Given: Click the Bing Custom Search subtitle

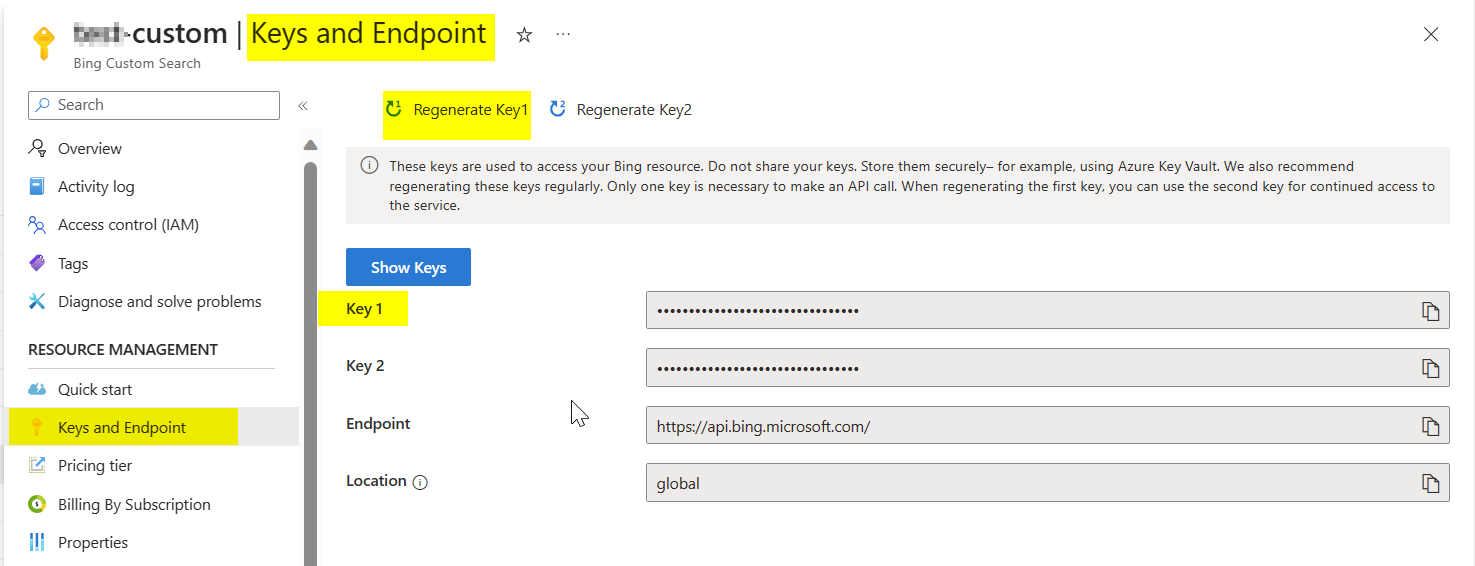Looking at the screenshot, I should (x=137, y=64).
